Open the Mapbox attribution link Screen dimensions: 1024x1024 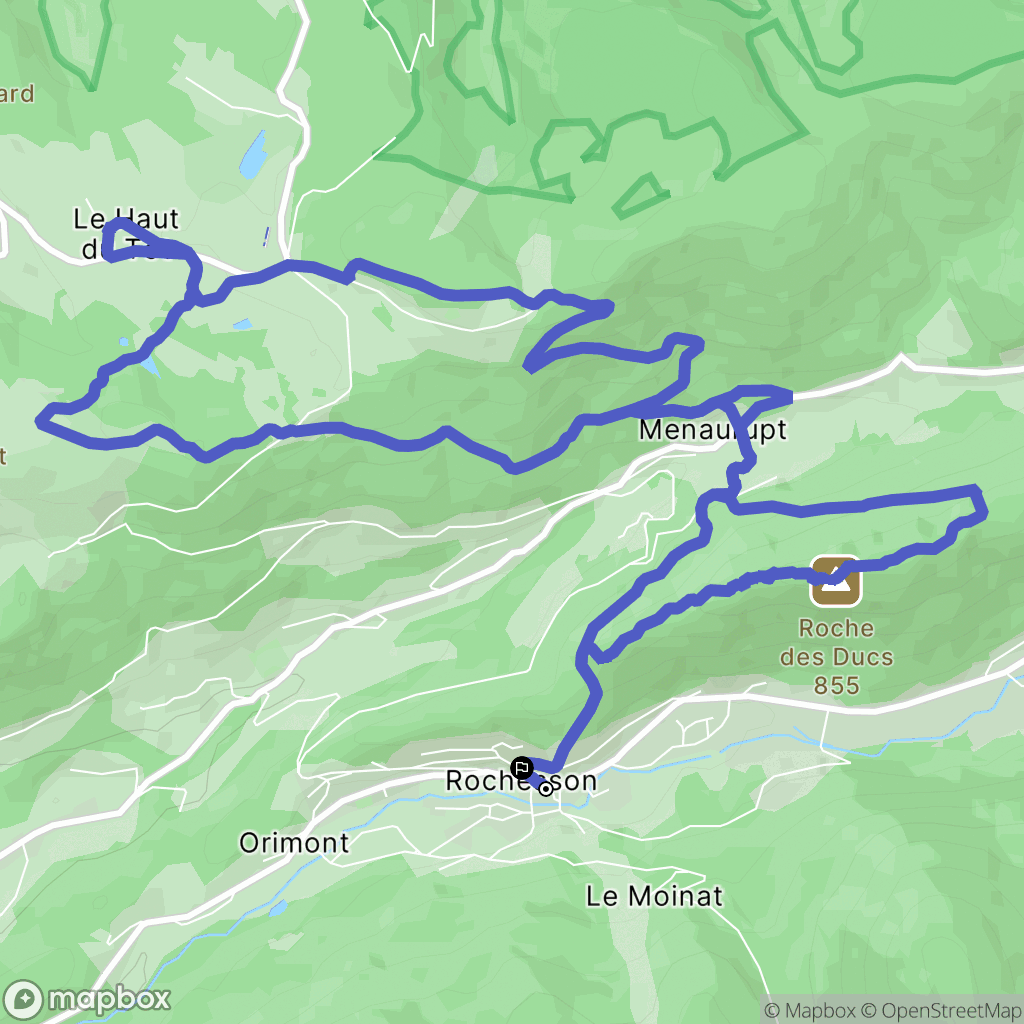(x=810, y=1011)
